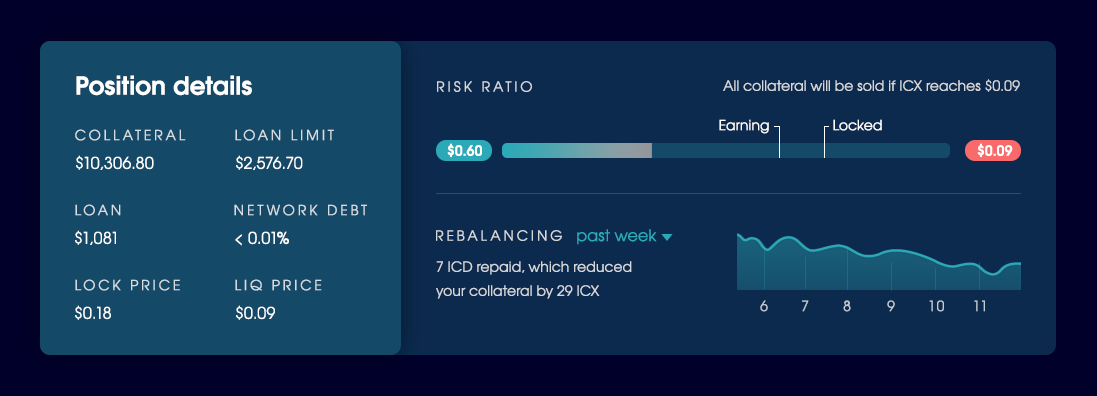The image size is (1097, 396).
Task: Click the liq price value $0.09
Action: click(x=255, y=313)
